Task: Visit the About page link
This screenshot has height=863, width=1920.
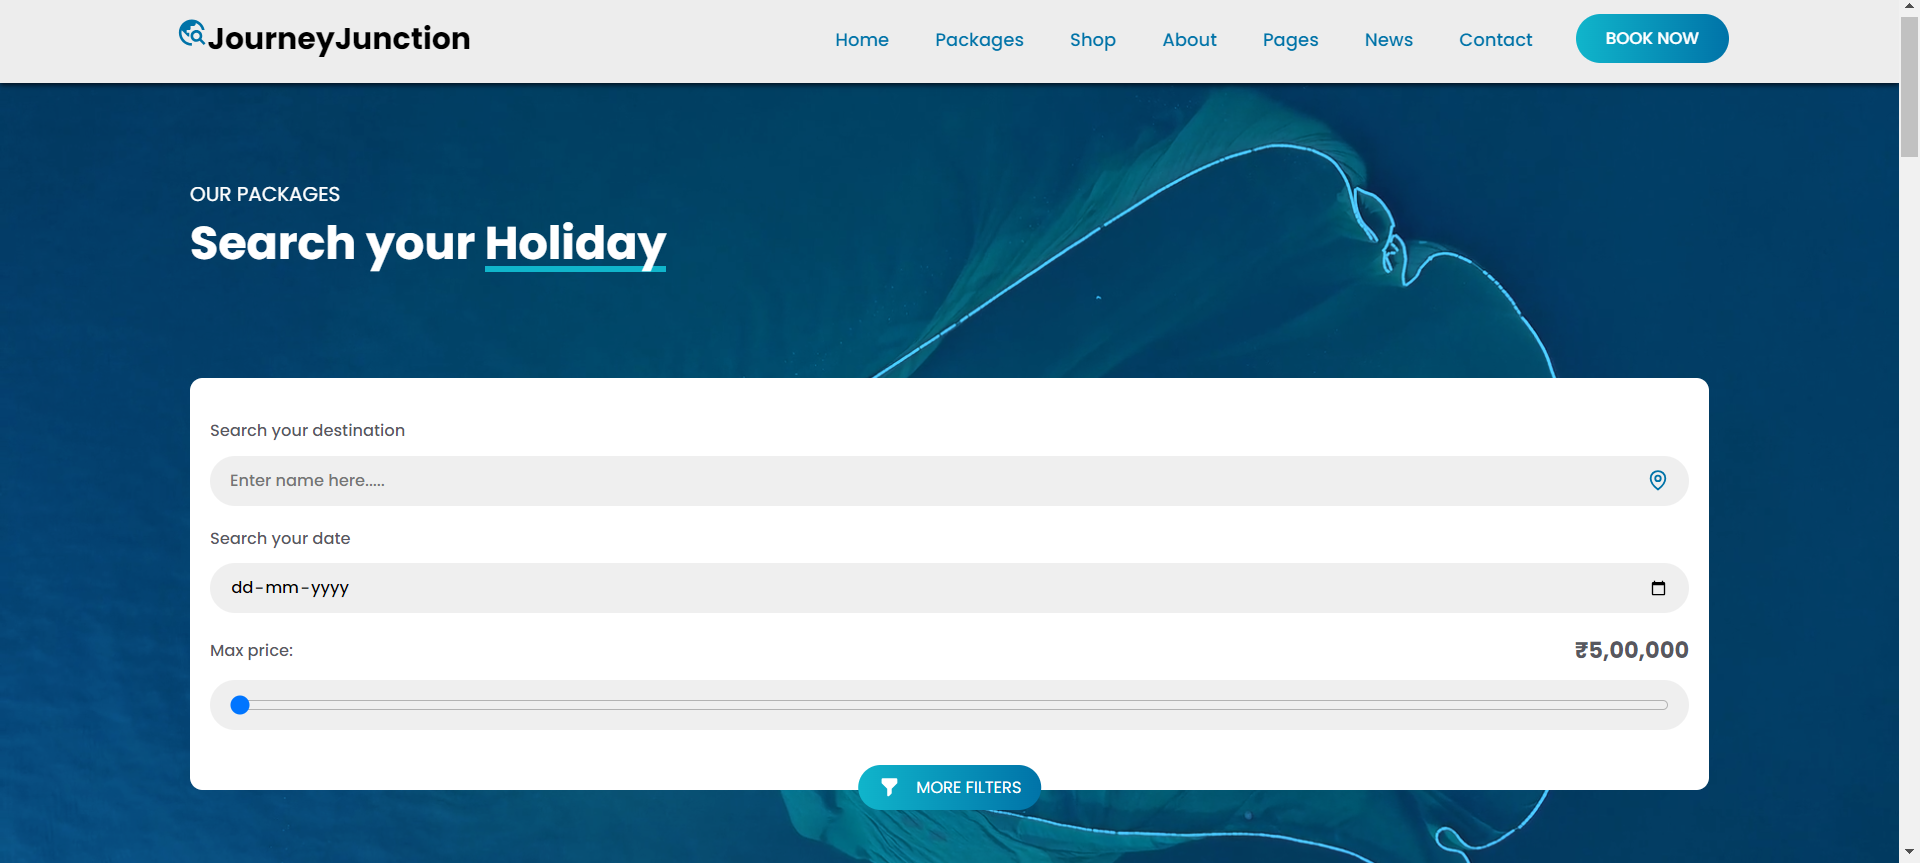Action: click(1189, 40)
